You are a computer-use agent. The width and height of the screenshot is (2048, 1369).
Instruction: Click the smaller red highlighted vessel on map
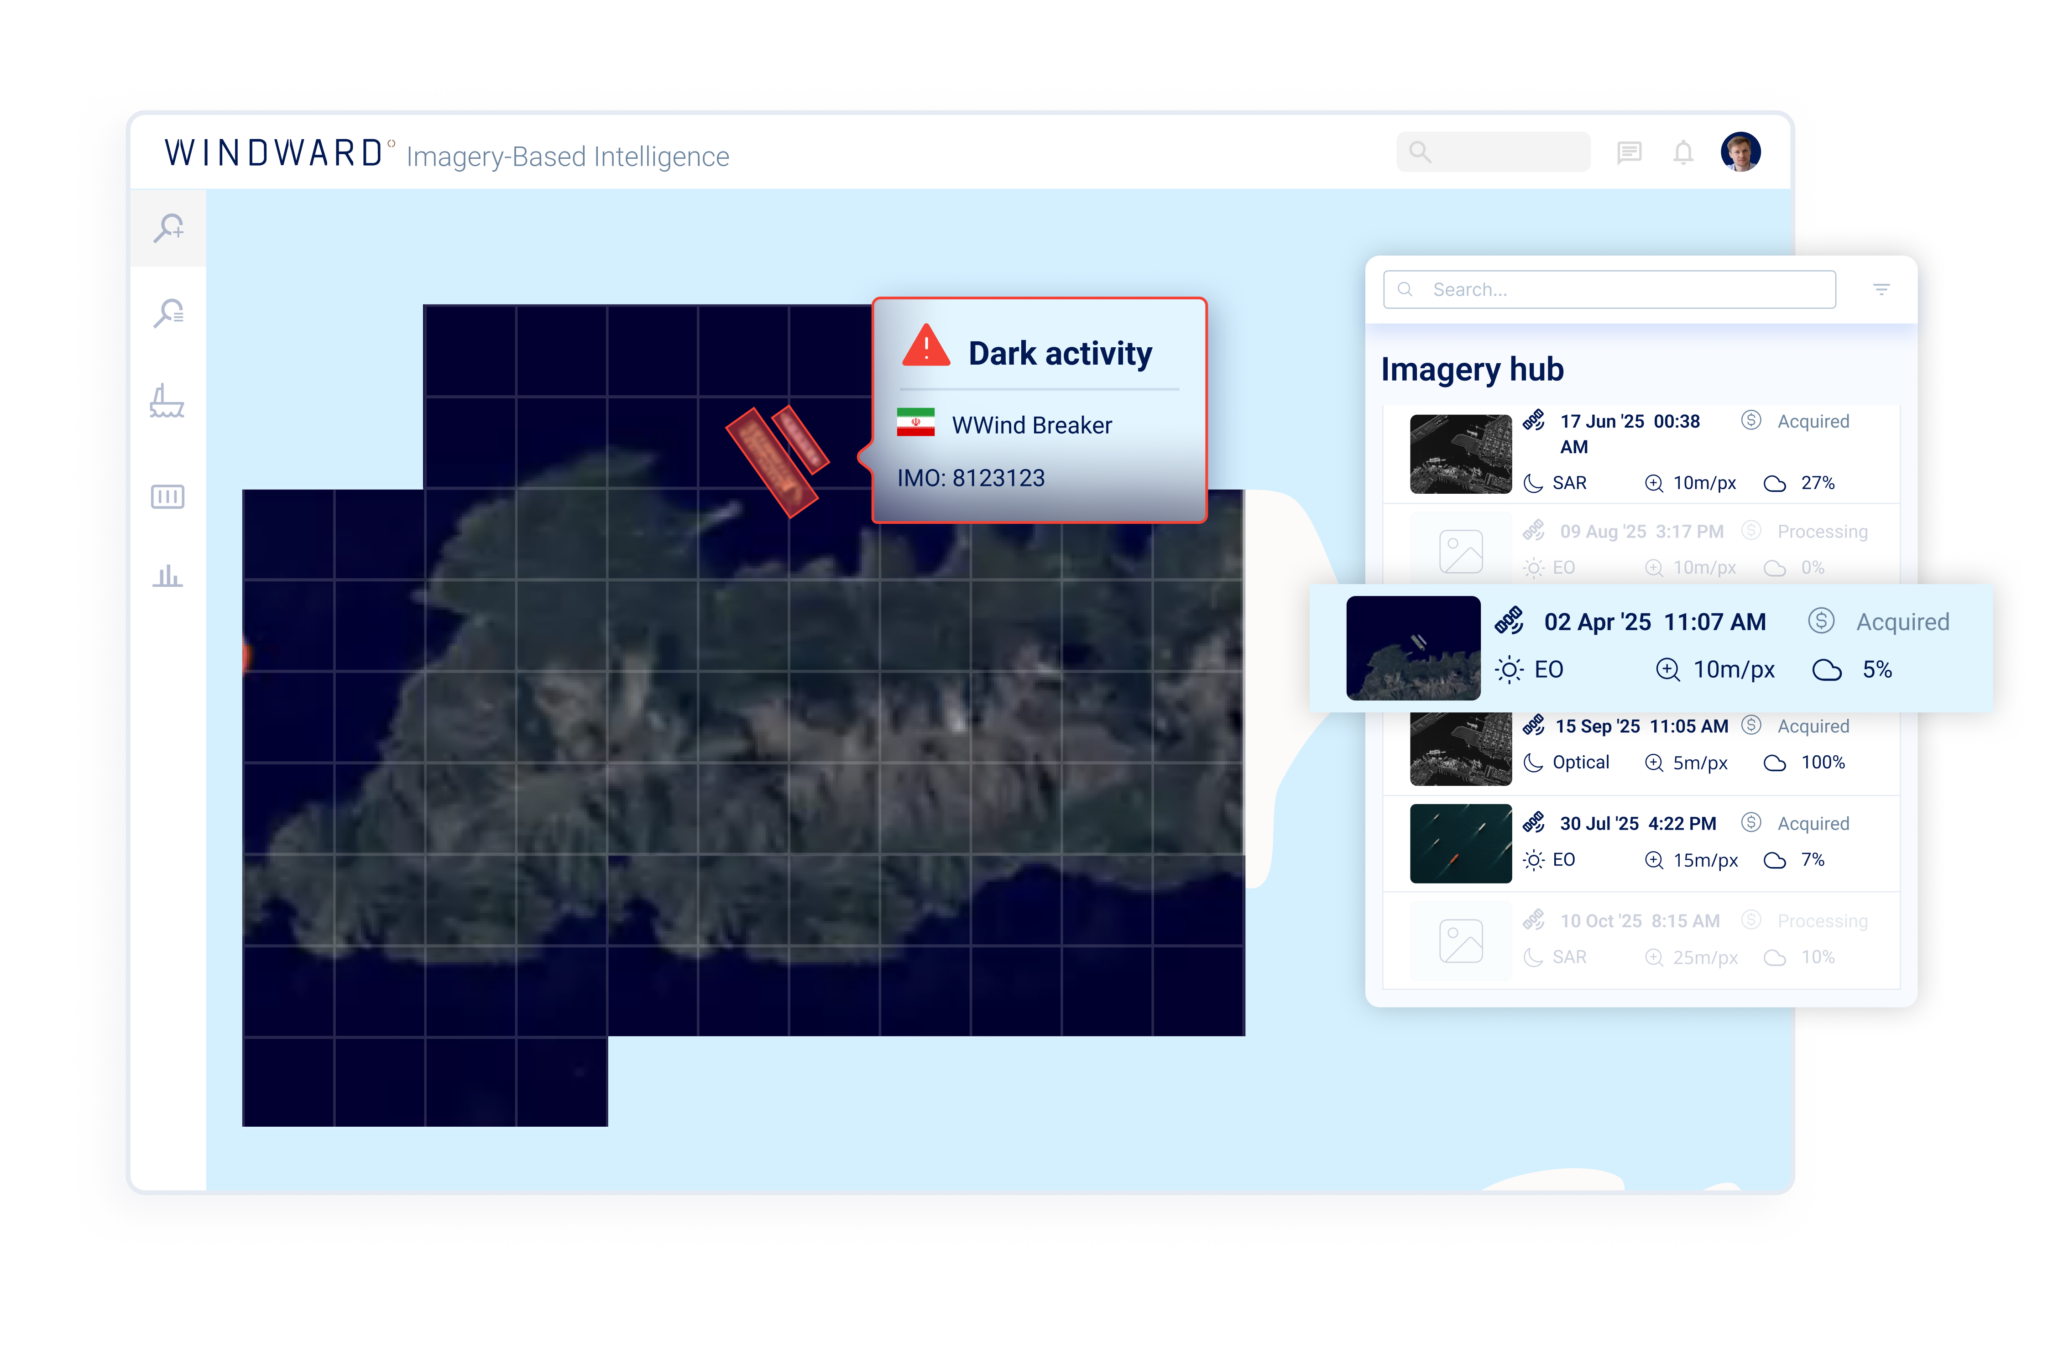[x=801, y=438]
